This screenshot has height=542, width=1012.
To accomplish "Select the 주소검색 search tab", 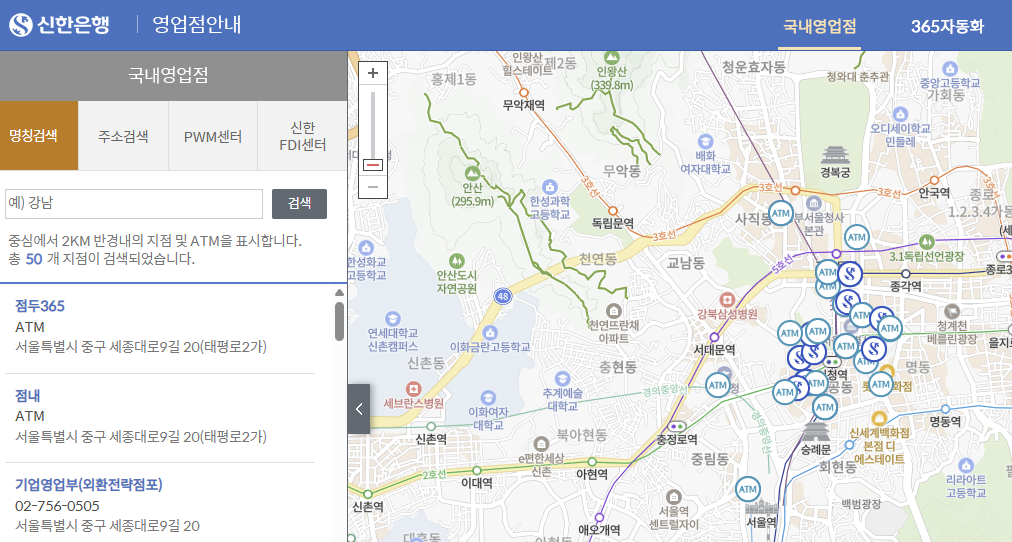I will [x=123, y=136].
